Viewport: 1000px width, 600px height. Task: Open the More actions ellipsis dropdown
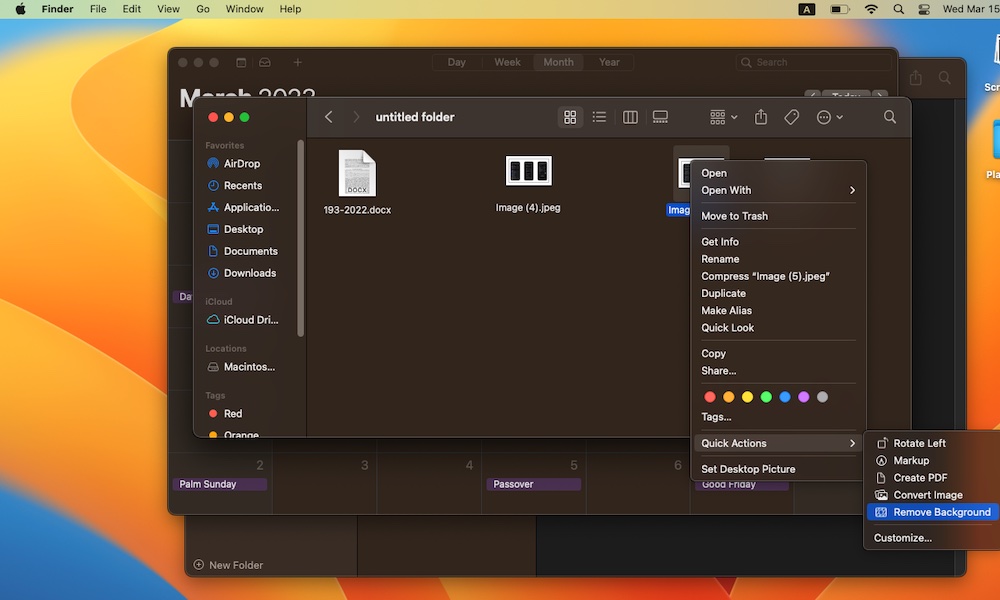point(830,117)
